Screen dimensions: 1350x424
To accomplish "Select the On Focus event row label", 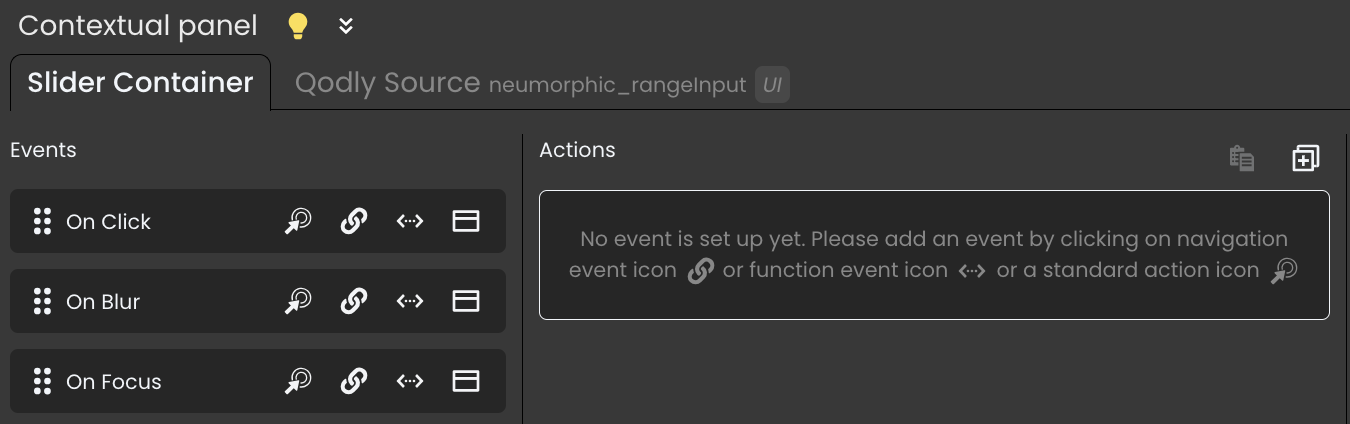I will tap(114, 381).
